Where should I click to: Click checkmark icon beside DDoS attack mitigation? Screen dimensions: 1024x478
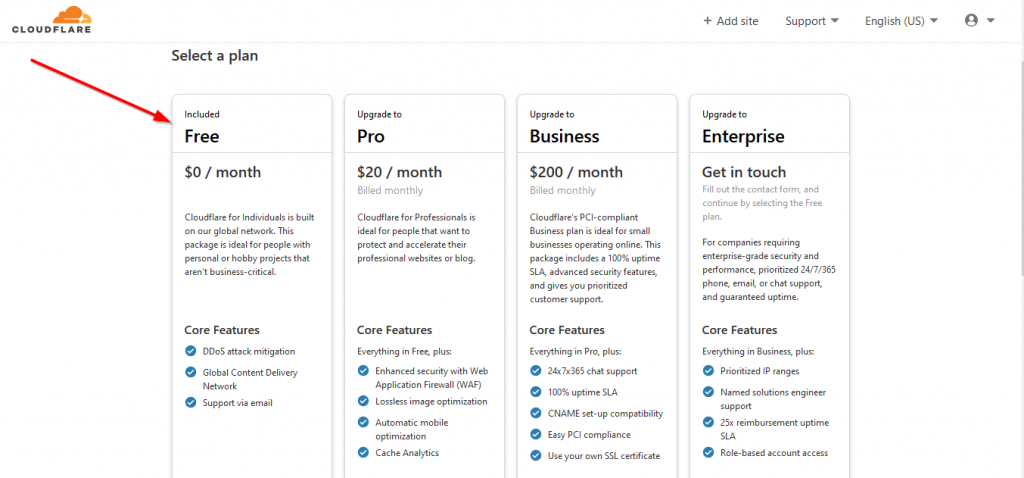tap(191, 351)
